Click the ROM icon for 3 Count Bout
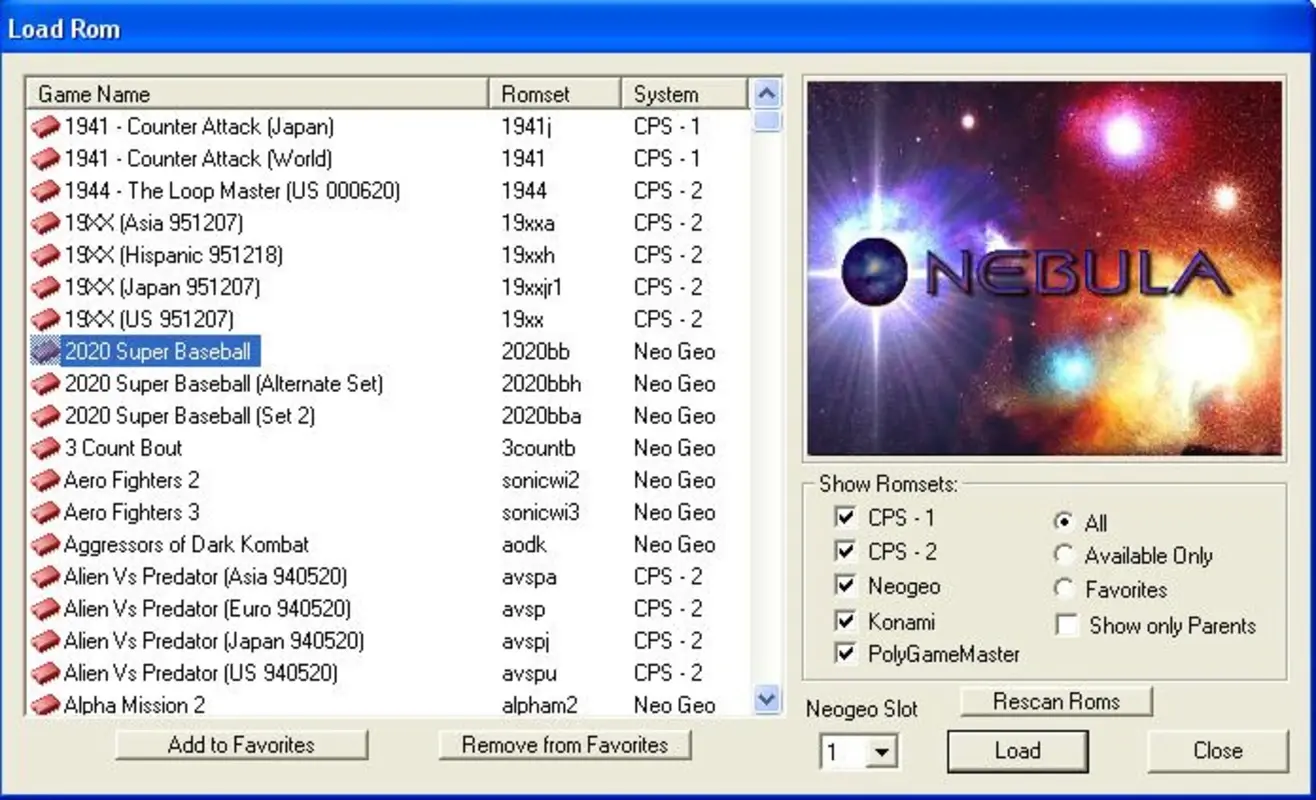Image resolution: width=1316 pixels, height=800 pixels. point(45,447)
